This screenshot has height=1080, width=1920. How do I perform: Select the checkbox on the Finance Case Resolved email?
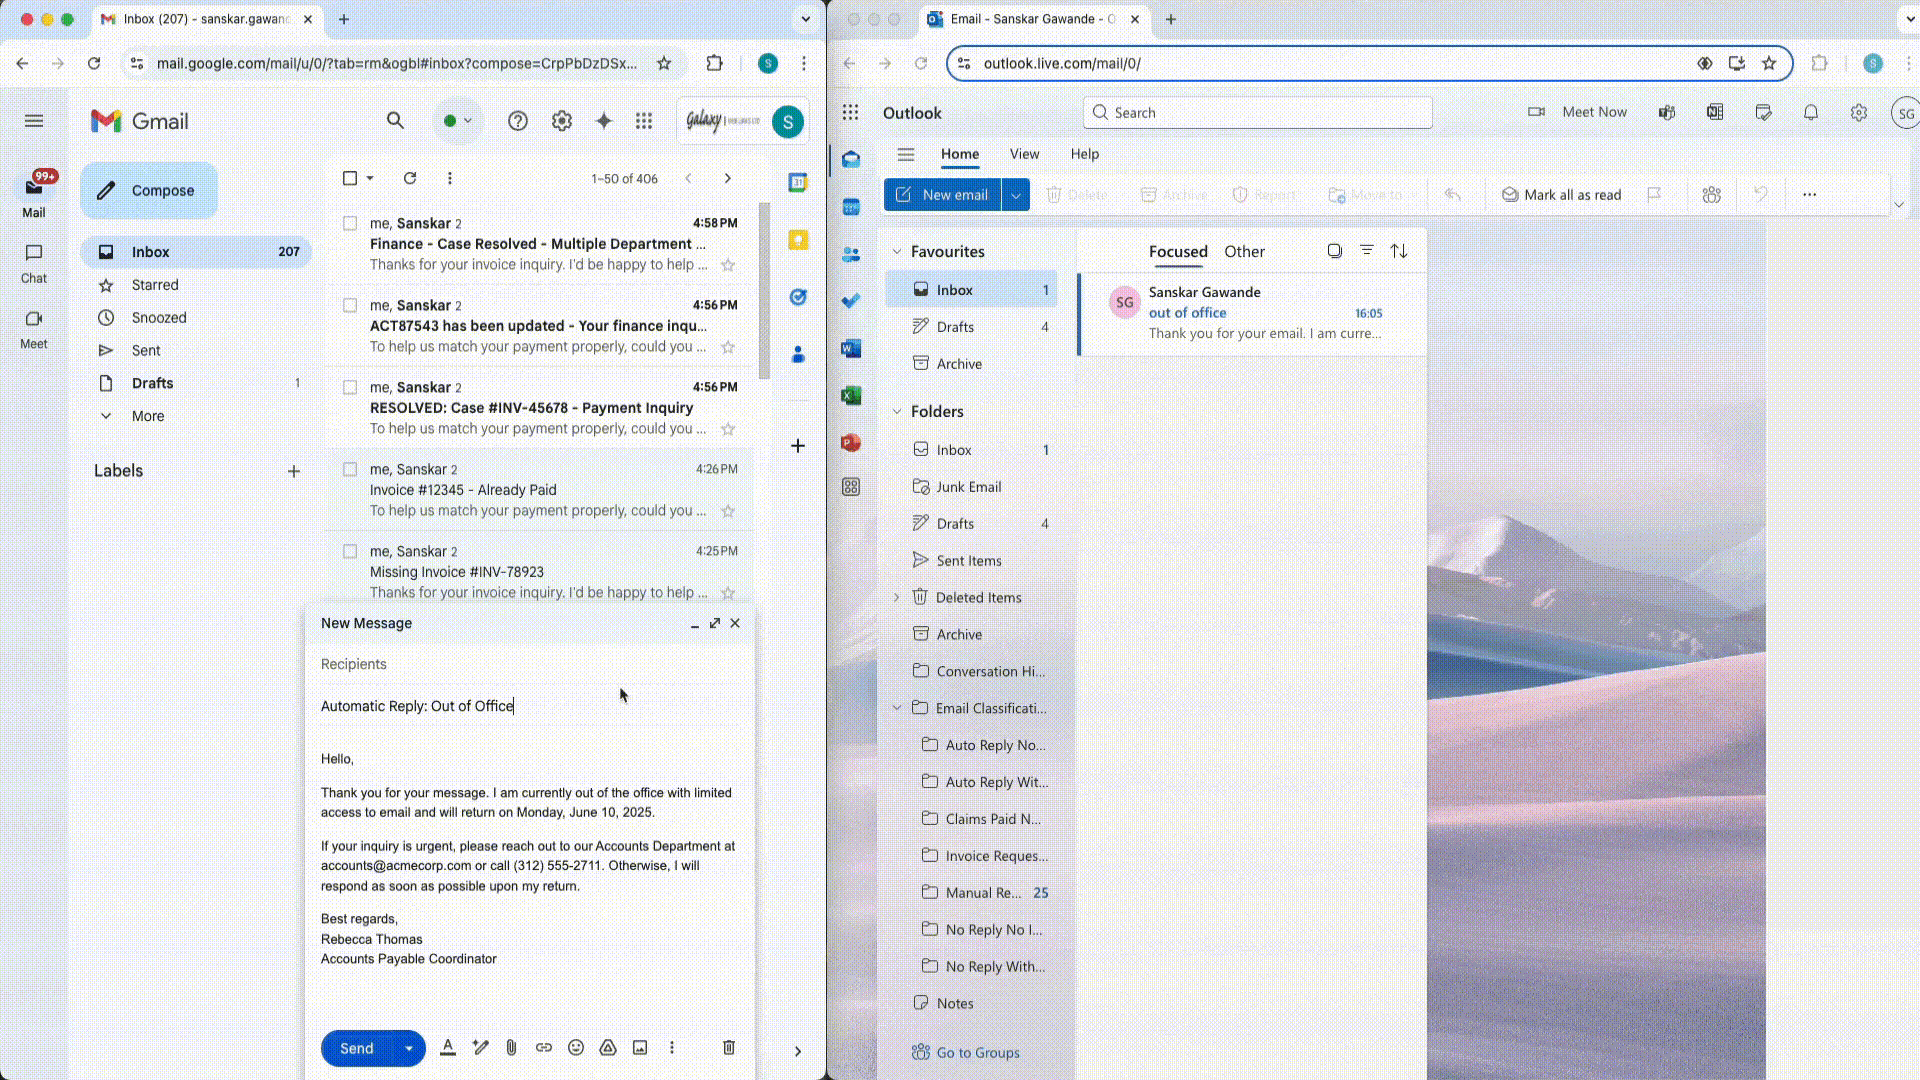(351, 223)
